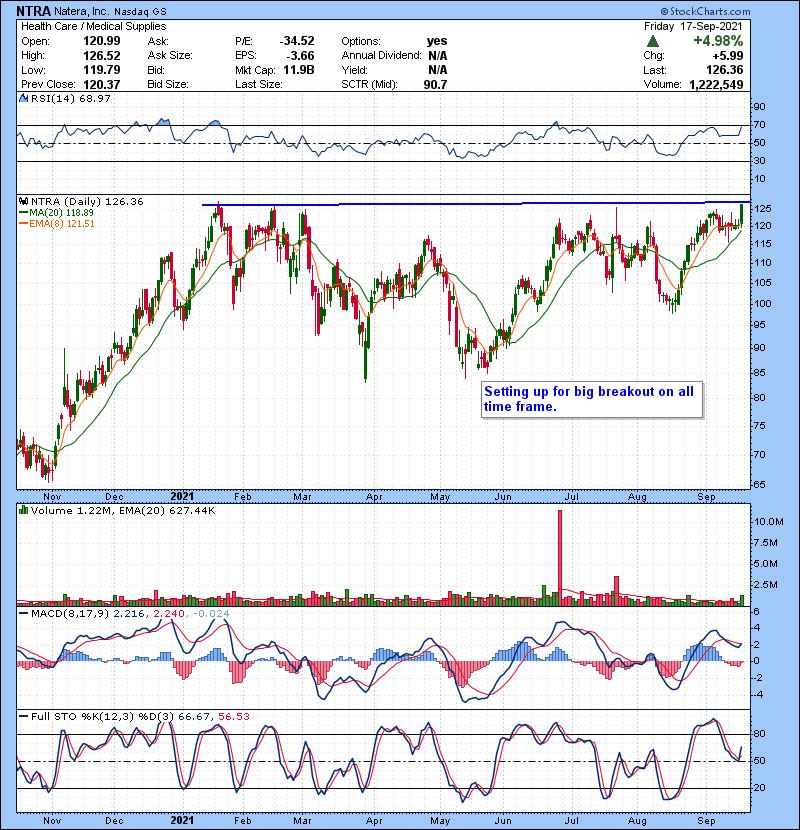This screenshot has width=800, height=830.
Task: Click the Chg value +5.99
Action: click(x=727, y=56)
